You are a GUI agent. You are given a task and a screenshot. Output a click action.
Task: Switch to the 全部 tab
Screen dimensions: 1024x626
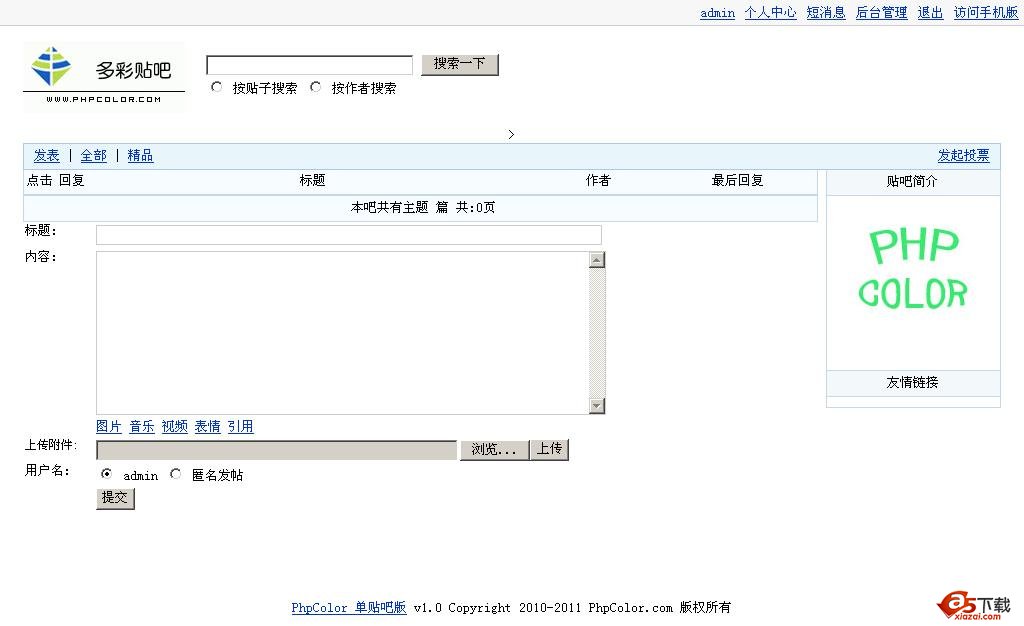click(x=93, y=156)
